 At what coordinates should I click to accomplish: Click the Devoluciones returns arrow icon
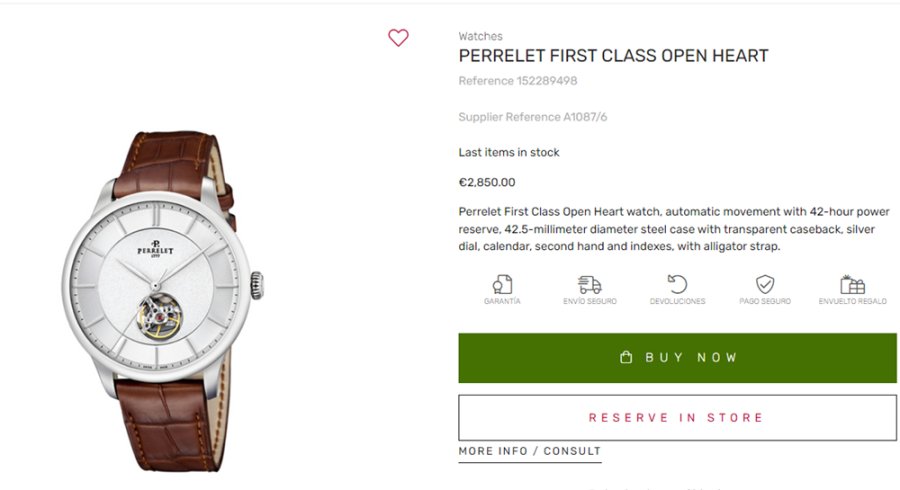coord(677,284)
